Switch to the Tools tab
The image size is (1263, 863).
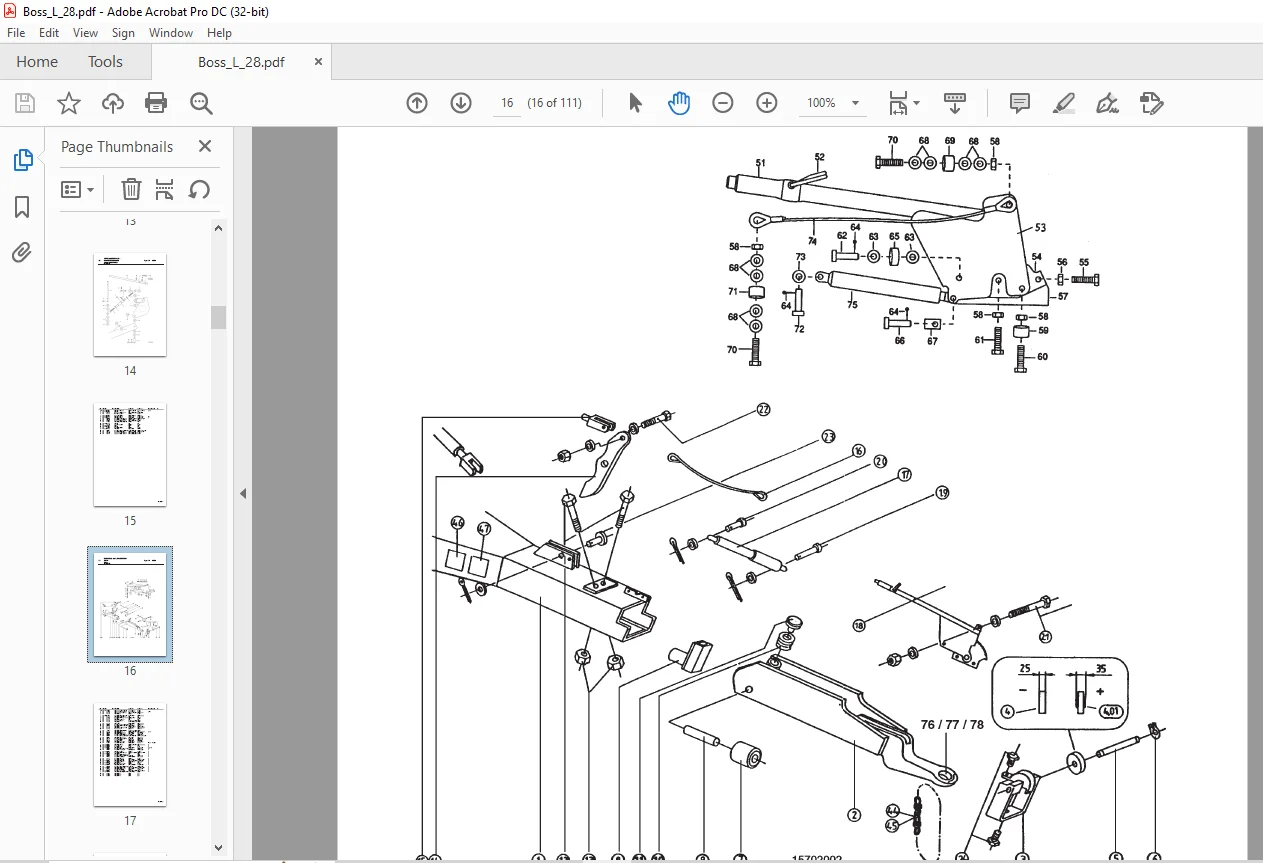[105, 62]
